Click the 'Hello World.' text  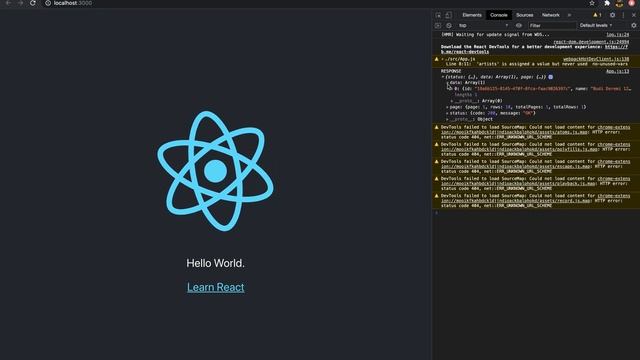click(x=216, y=263)
